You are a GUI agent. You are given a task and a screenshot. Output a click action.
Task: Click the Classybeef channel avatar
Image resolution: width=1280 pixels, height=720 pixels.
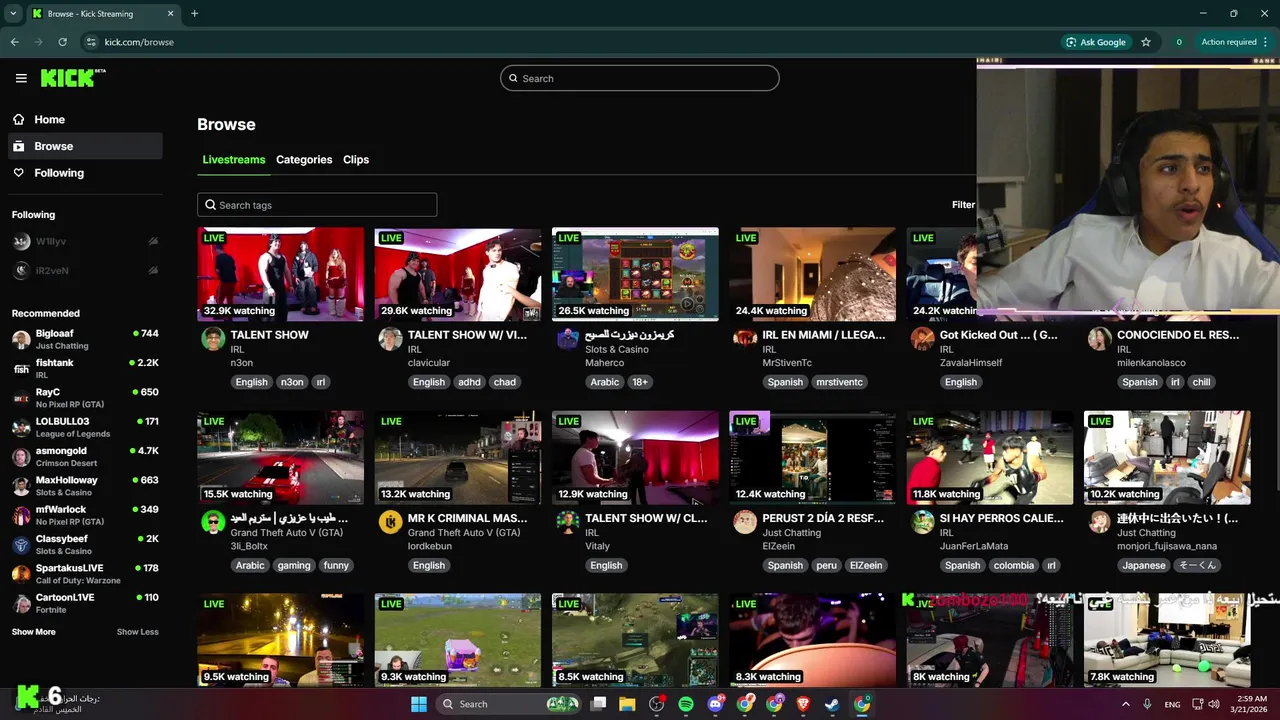pyautogui.click(x=21, y=545)
